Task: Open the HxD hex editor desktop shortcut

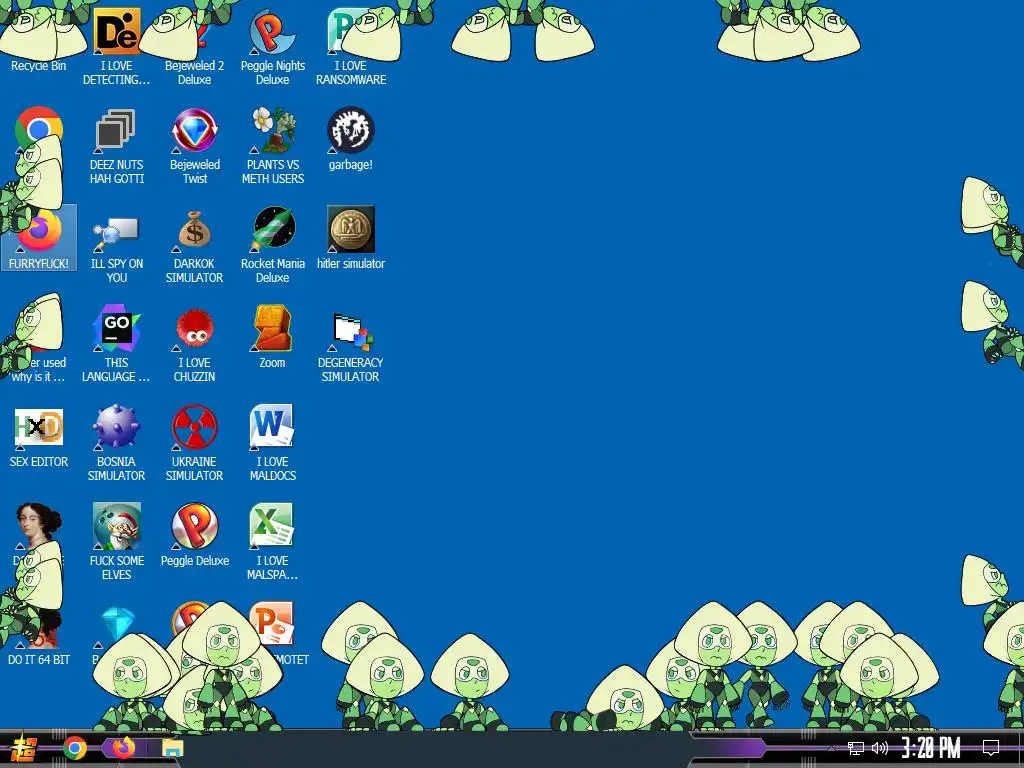Action: pos(39,436)
